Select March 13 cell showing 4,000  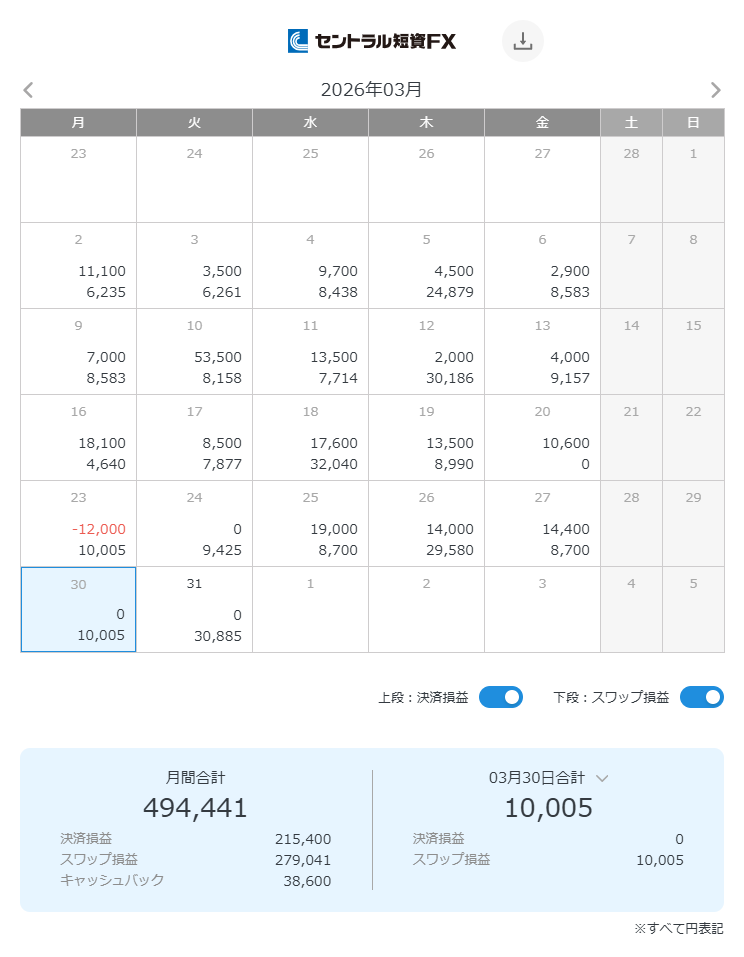tap(542, 352)
